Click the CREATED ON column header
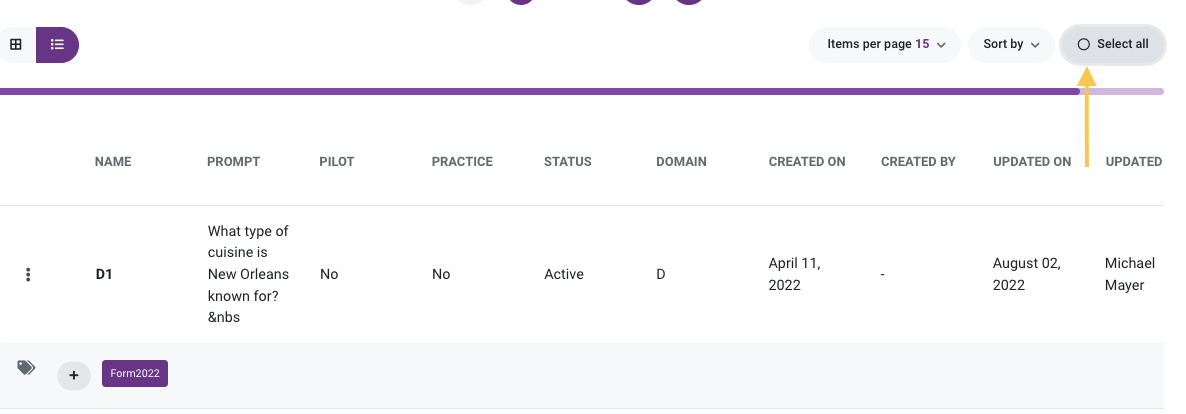This screenshot has height=414, width=1186. [x=807, y=162]
